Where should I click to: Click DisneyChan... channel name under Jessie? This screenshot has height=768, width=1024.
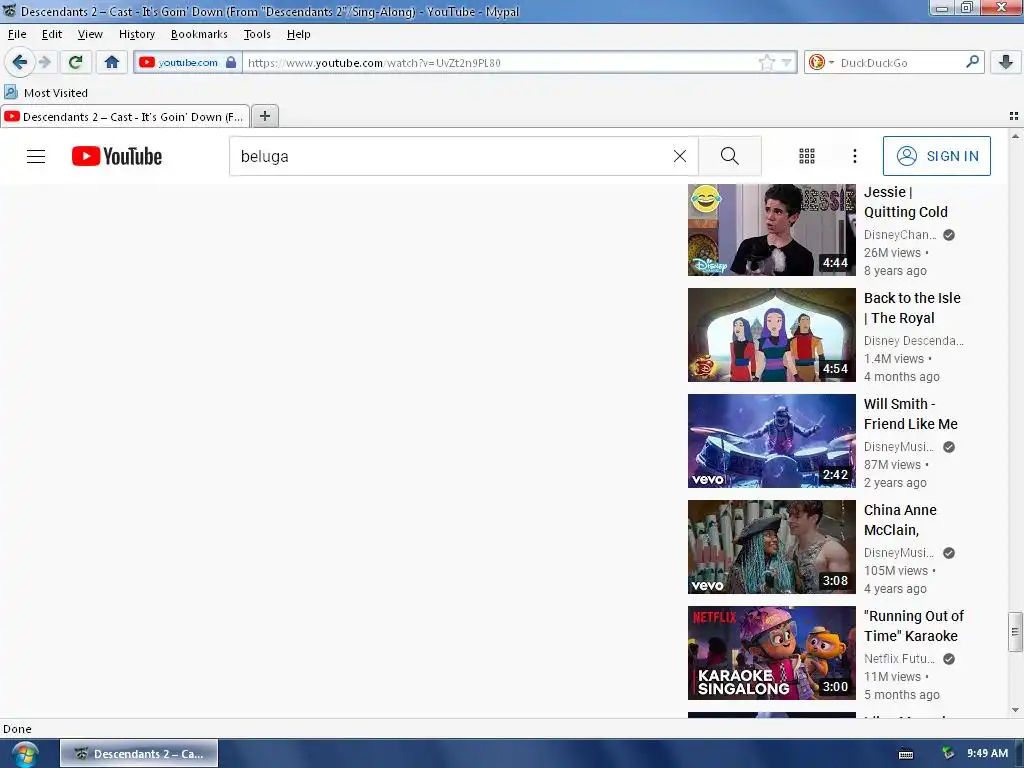click(899, 234)
